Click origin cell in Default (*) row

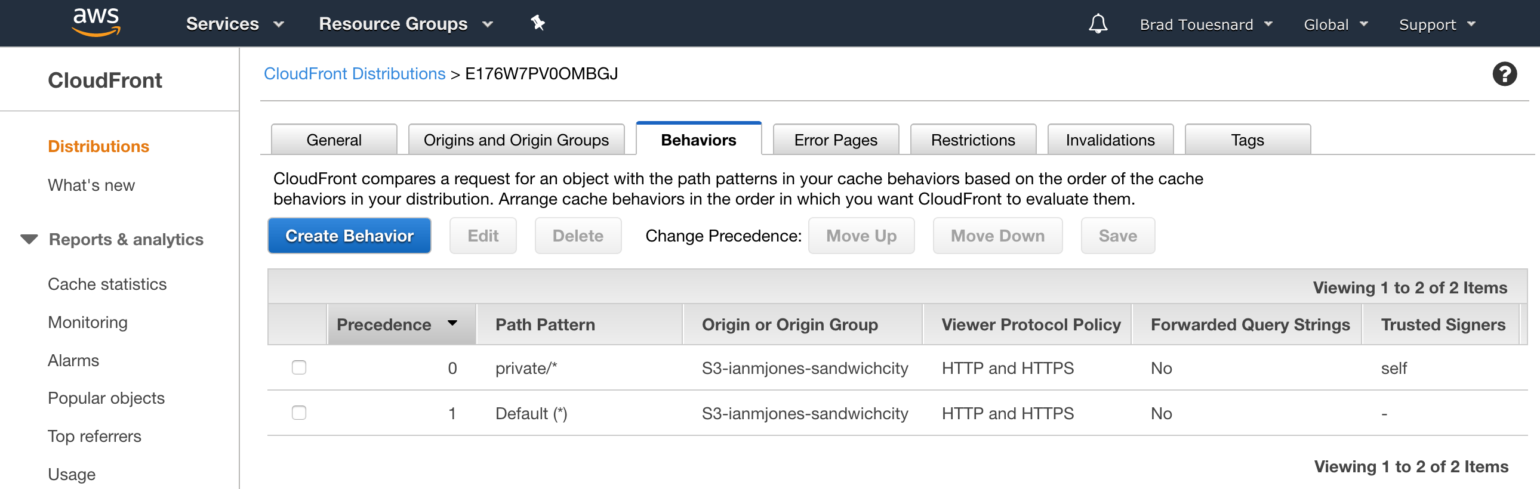point(805,413)
